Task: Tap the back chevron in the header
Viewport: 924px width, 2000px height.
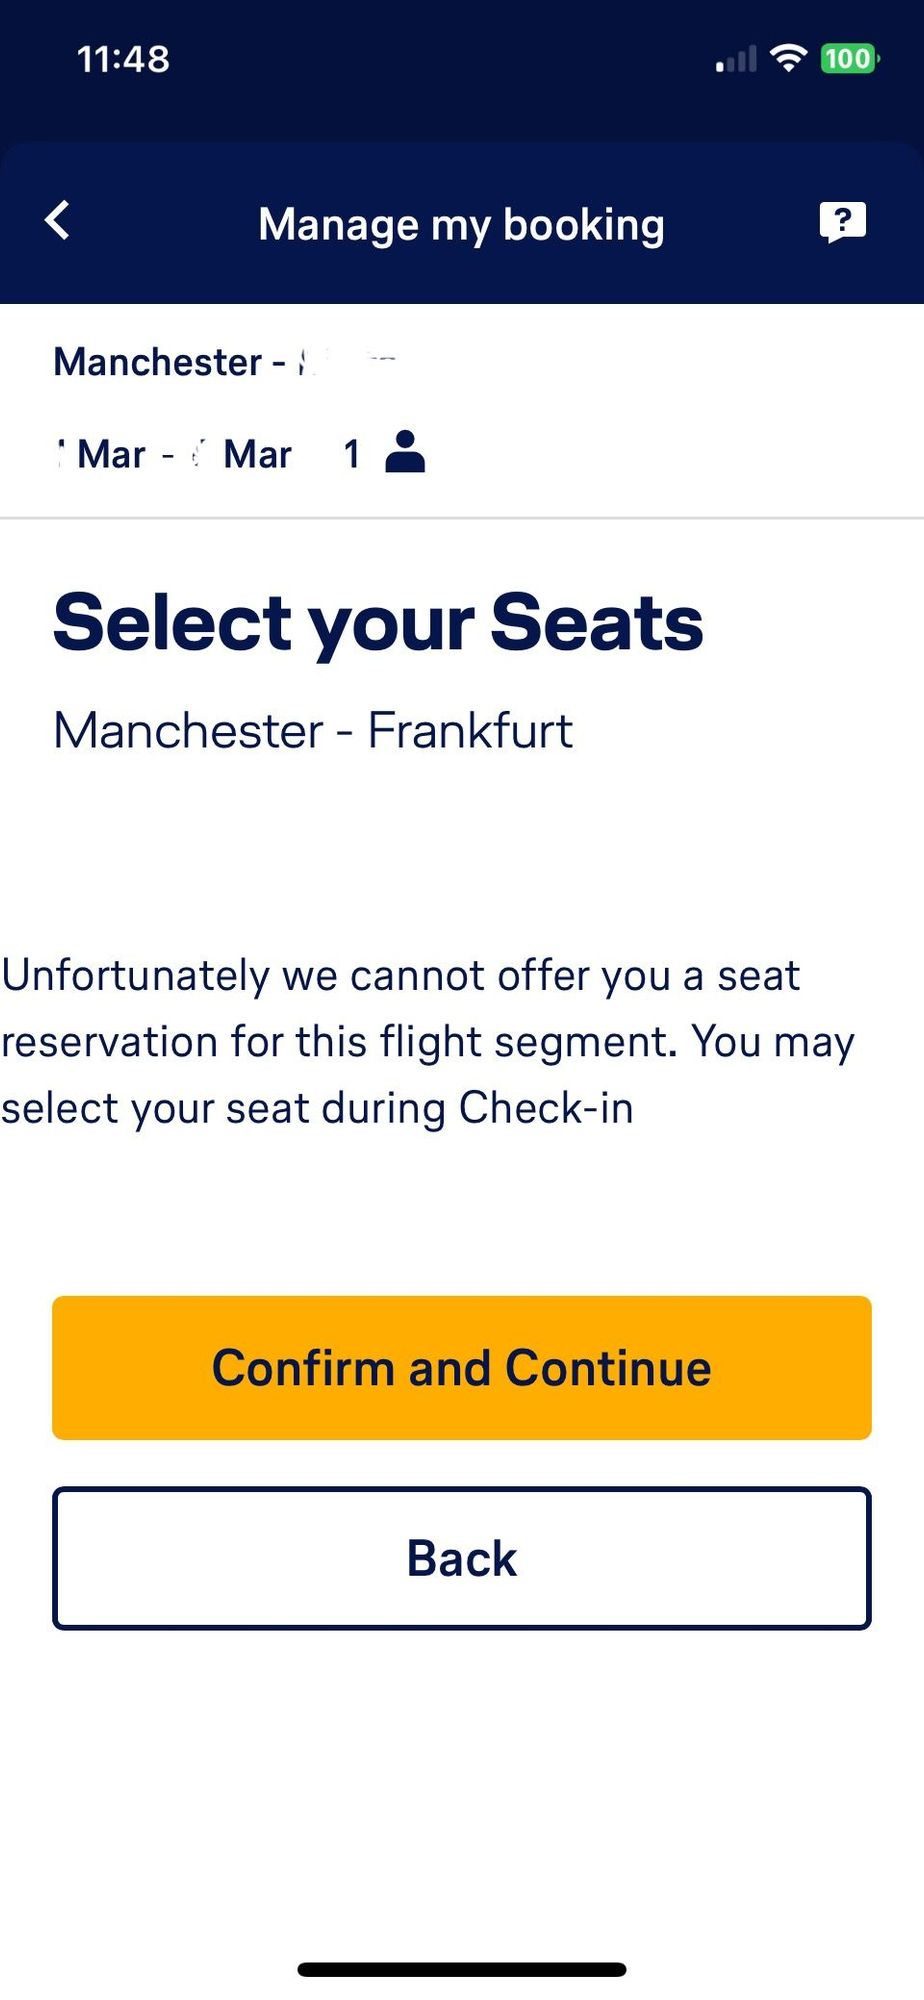Action: coord(58,221)
